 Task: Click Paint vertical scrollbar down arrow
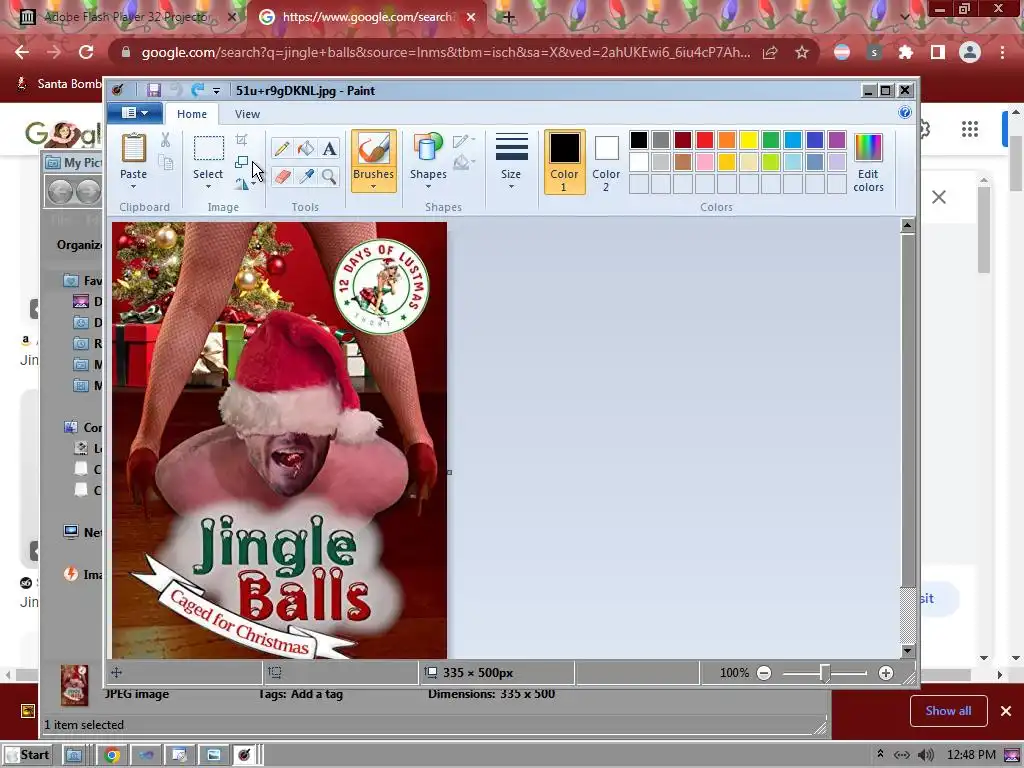pyautogui.click(x=907, y=650)
